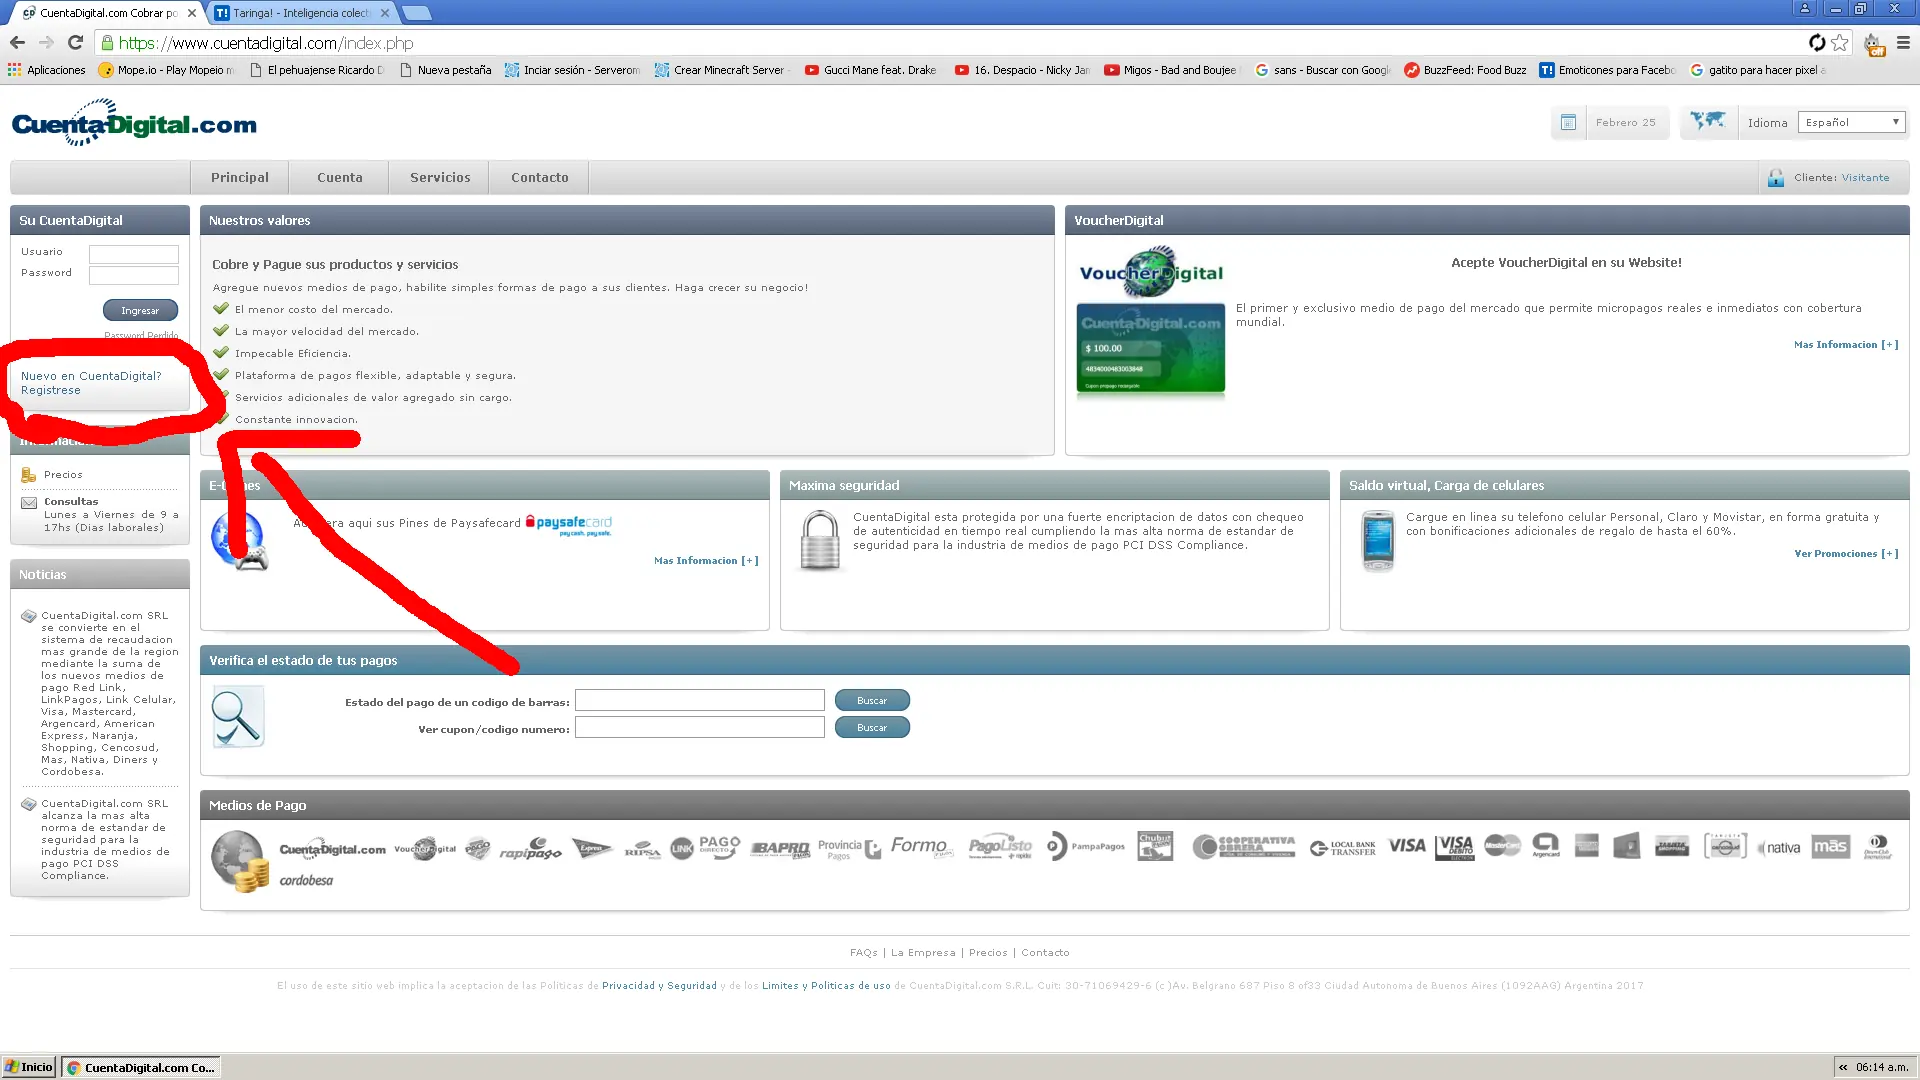Click Buscar next to the cupon field
The image size is (1920, 1080).
click(x=872, y=728)
